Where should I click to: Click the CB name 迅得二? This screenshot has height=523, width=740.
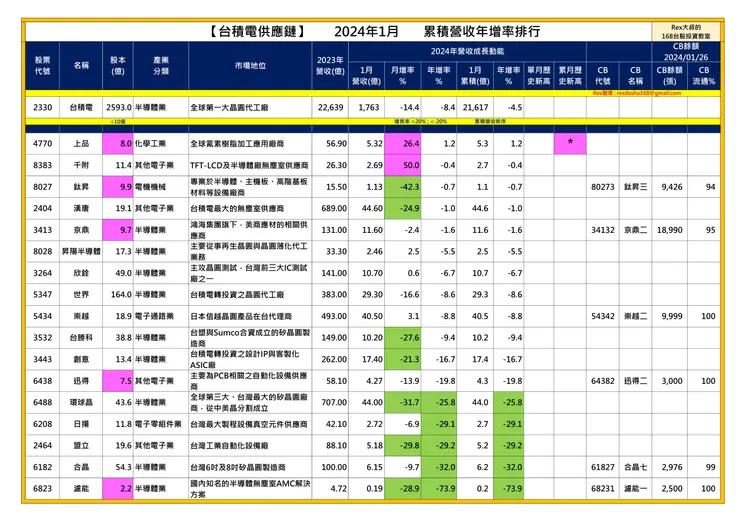pyautogui.click(x=635, y=381)
